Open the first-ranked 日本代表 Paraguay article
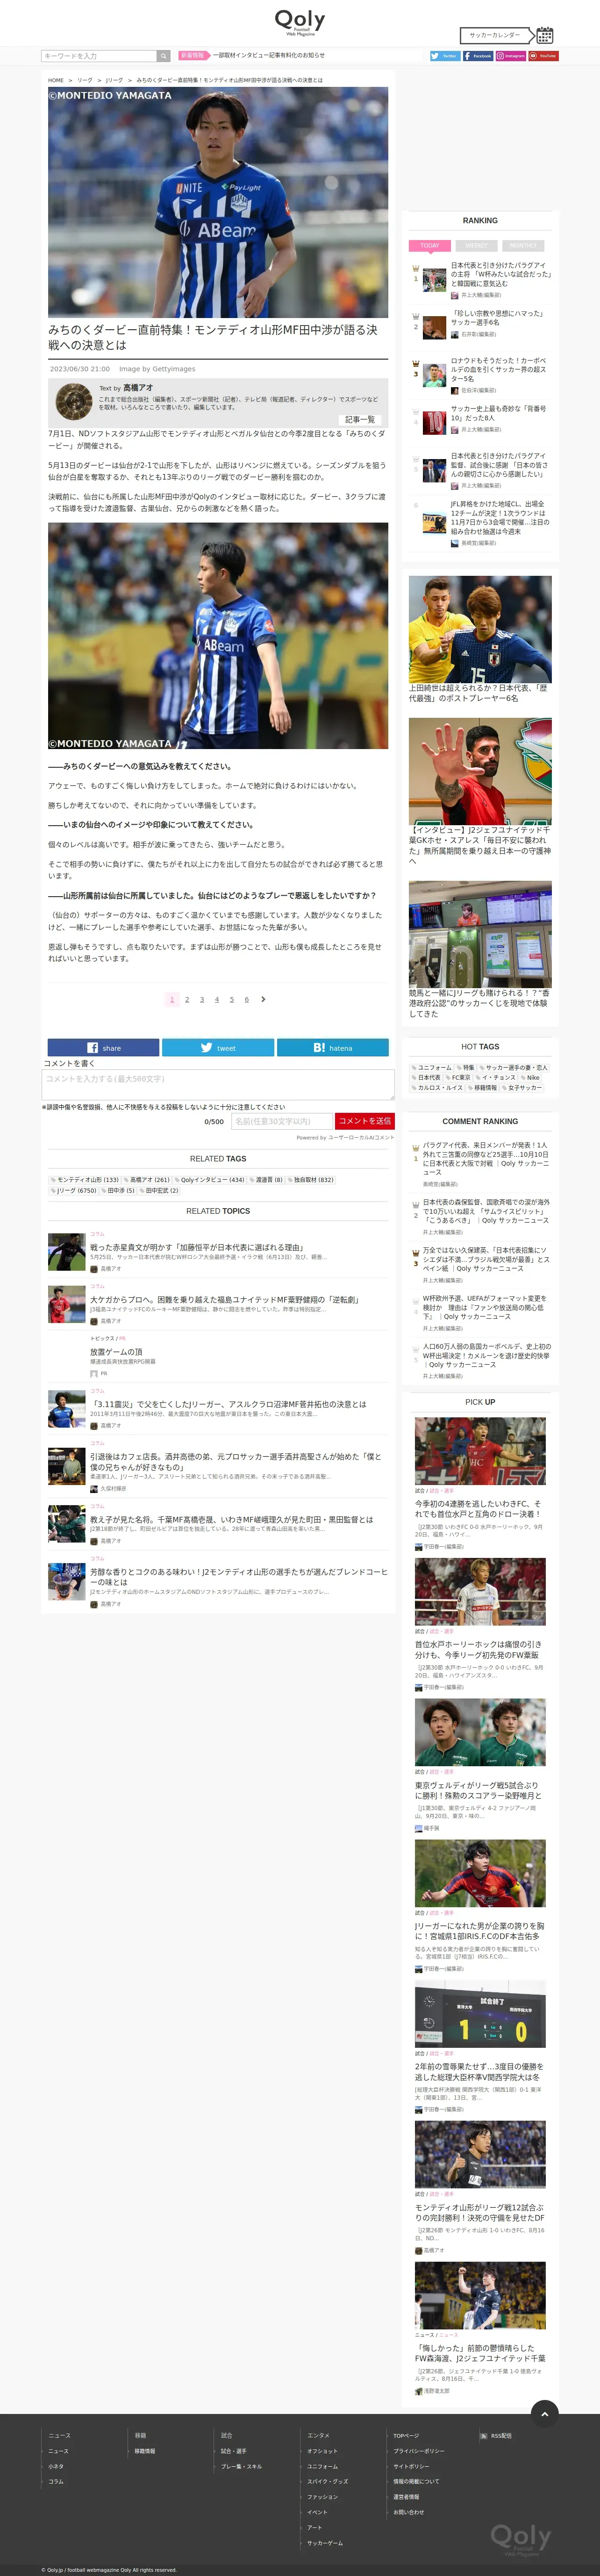600x2576 pixels. [x=500, y=274]
